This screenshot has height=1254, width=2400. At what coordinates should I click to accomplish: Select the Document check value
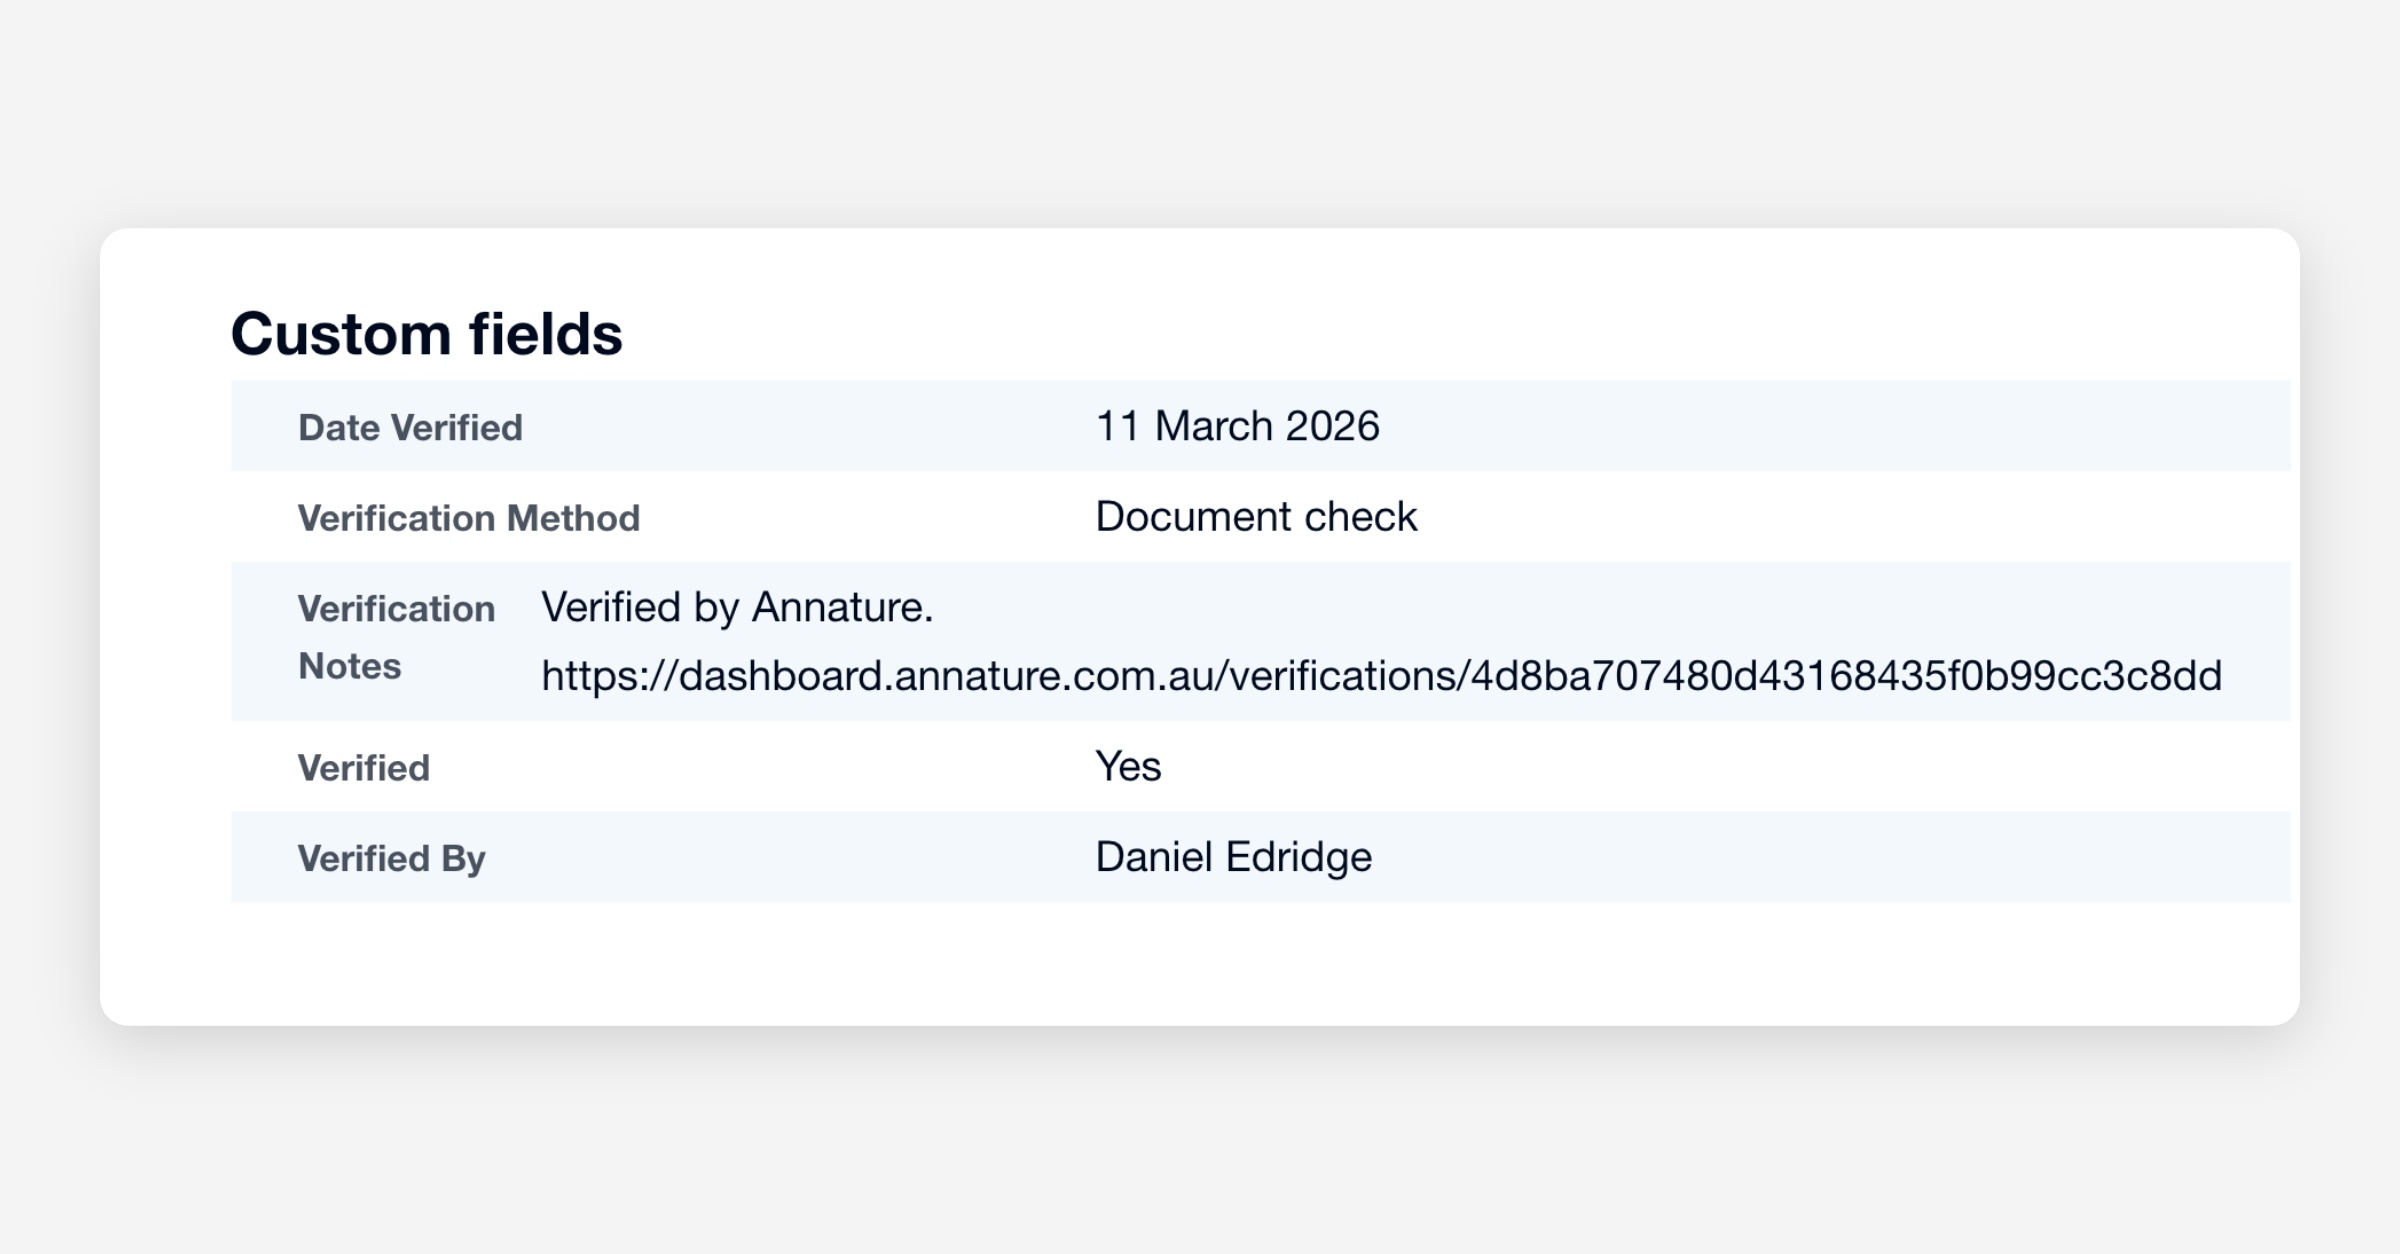coord(1256,517)
